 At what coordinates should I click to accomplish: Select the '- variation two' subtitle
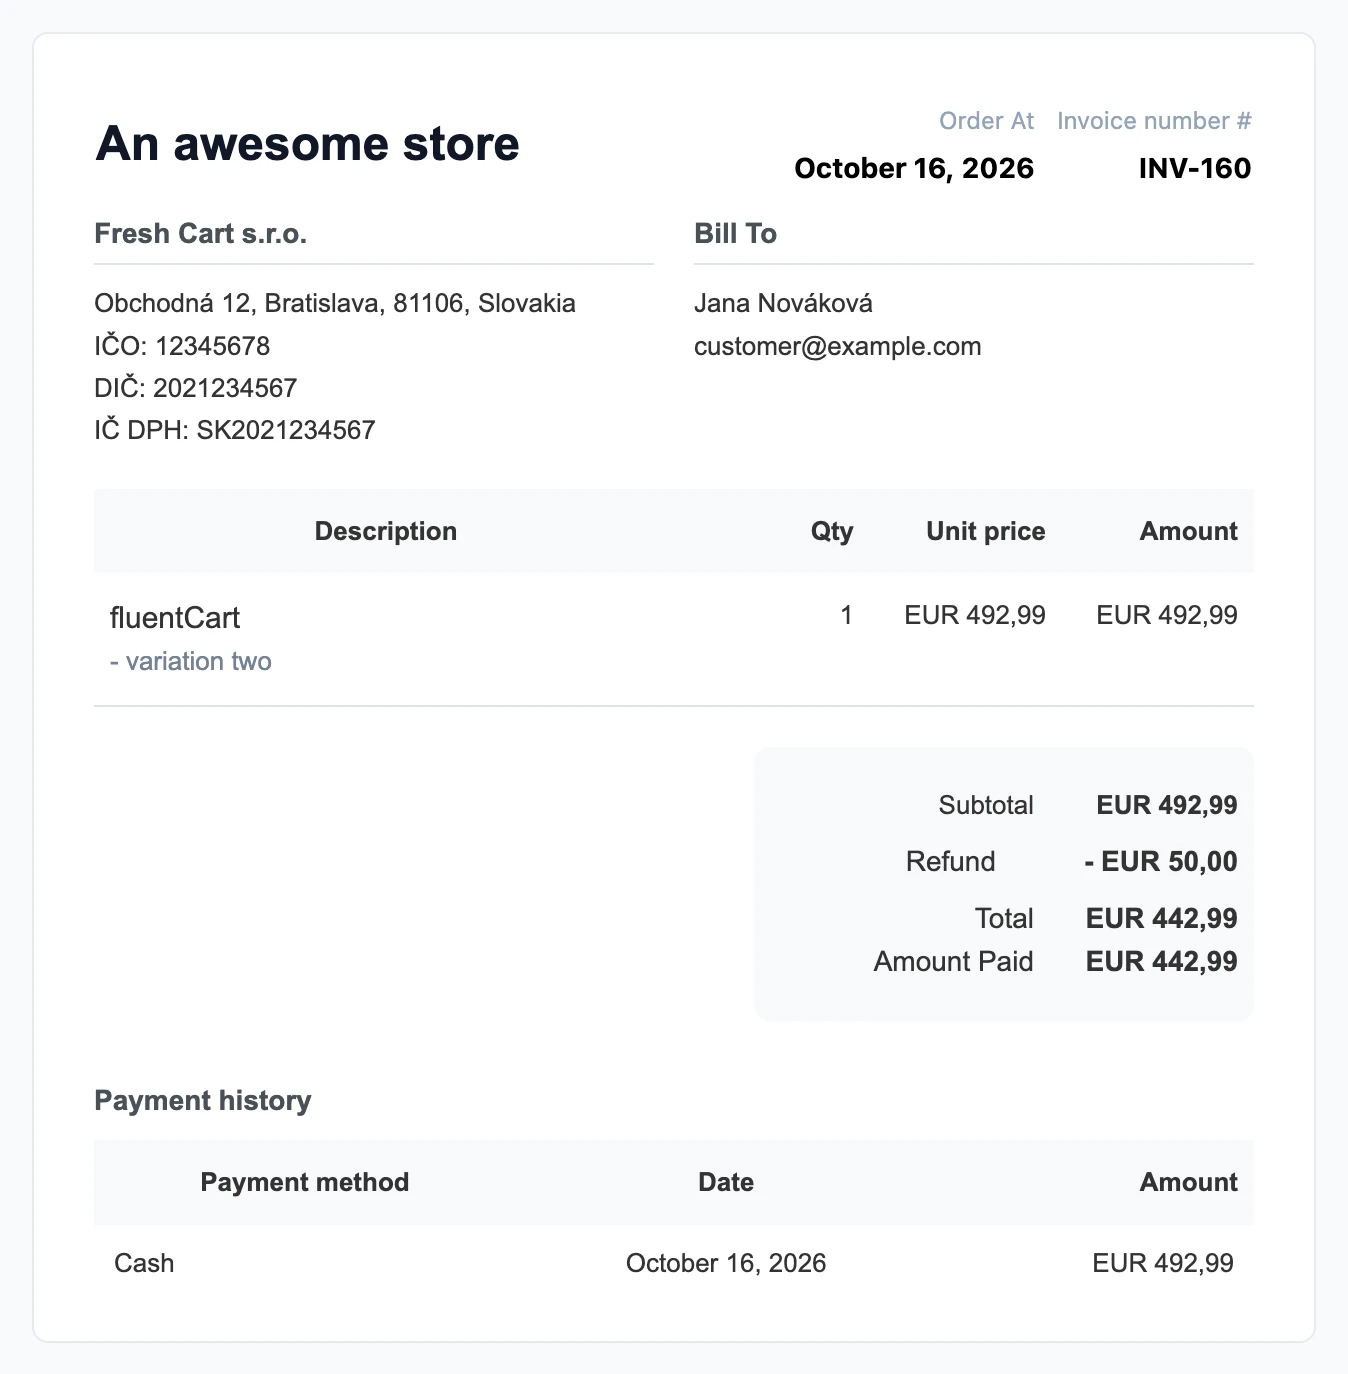[191, 661]
